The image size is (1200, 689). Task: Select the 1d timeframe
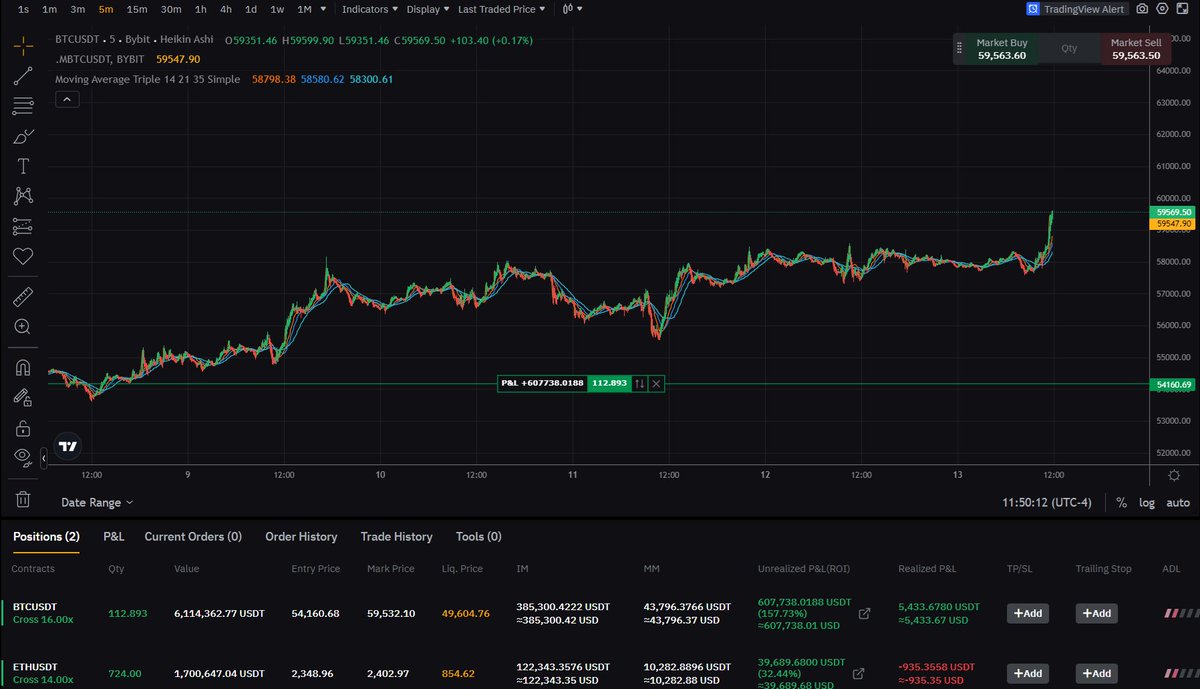(x=251, y=9)
